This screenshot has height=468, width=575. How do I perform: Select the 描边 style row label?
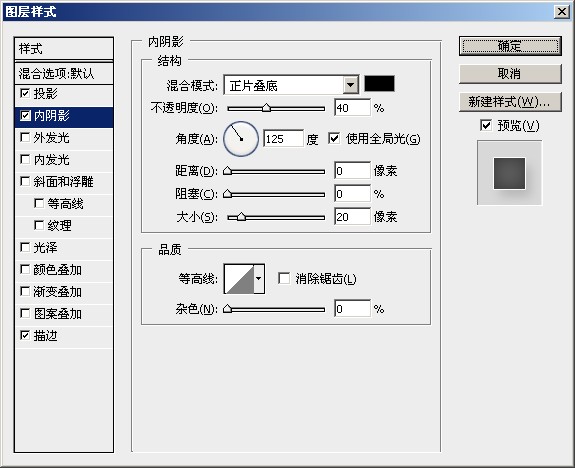coord(45,336)
